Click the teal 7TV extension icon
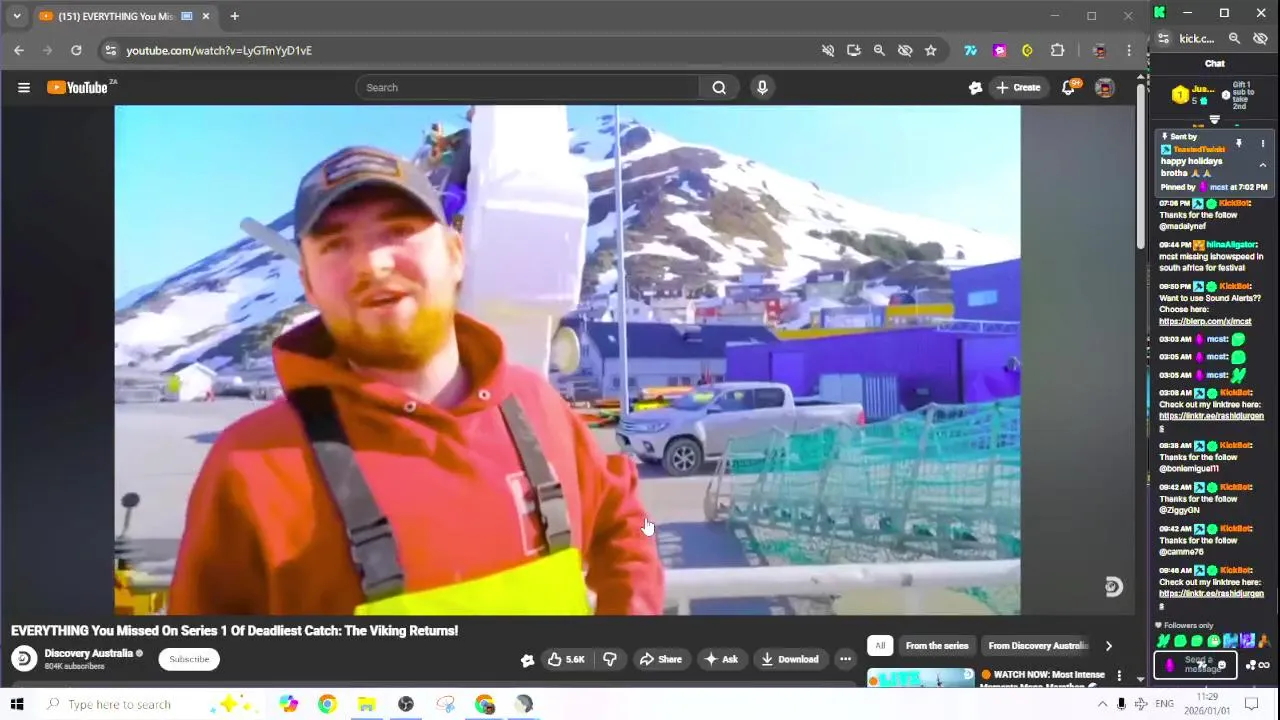 click(970, 50)
